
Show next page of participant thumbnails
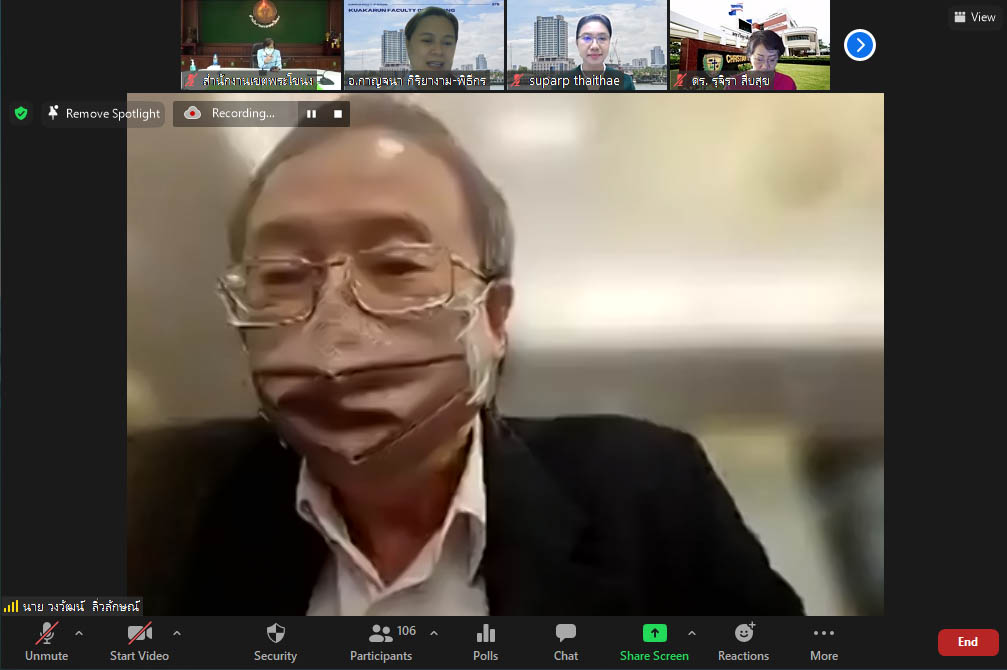(x=859, y=45)
